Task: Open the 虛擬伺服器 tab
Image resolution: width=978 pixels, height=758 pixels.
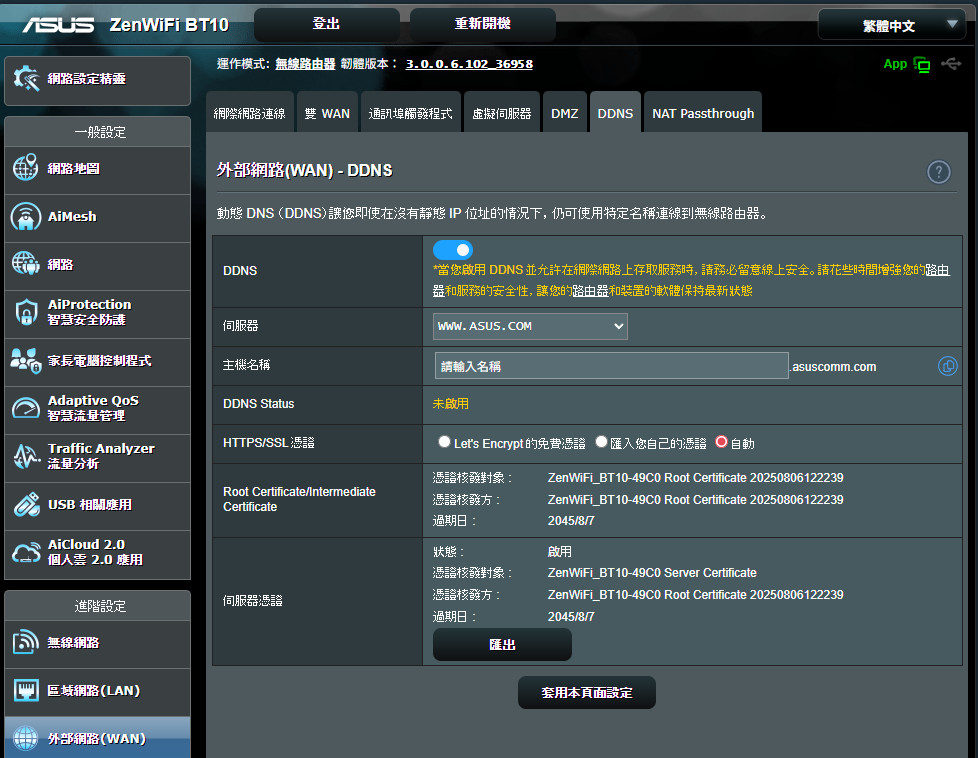Action: [x=501, y=113]
